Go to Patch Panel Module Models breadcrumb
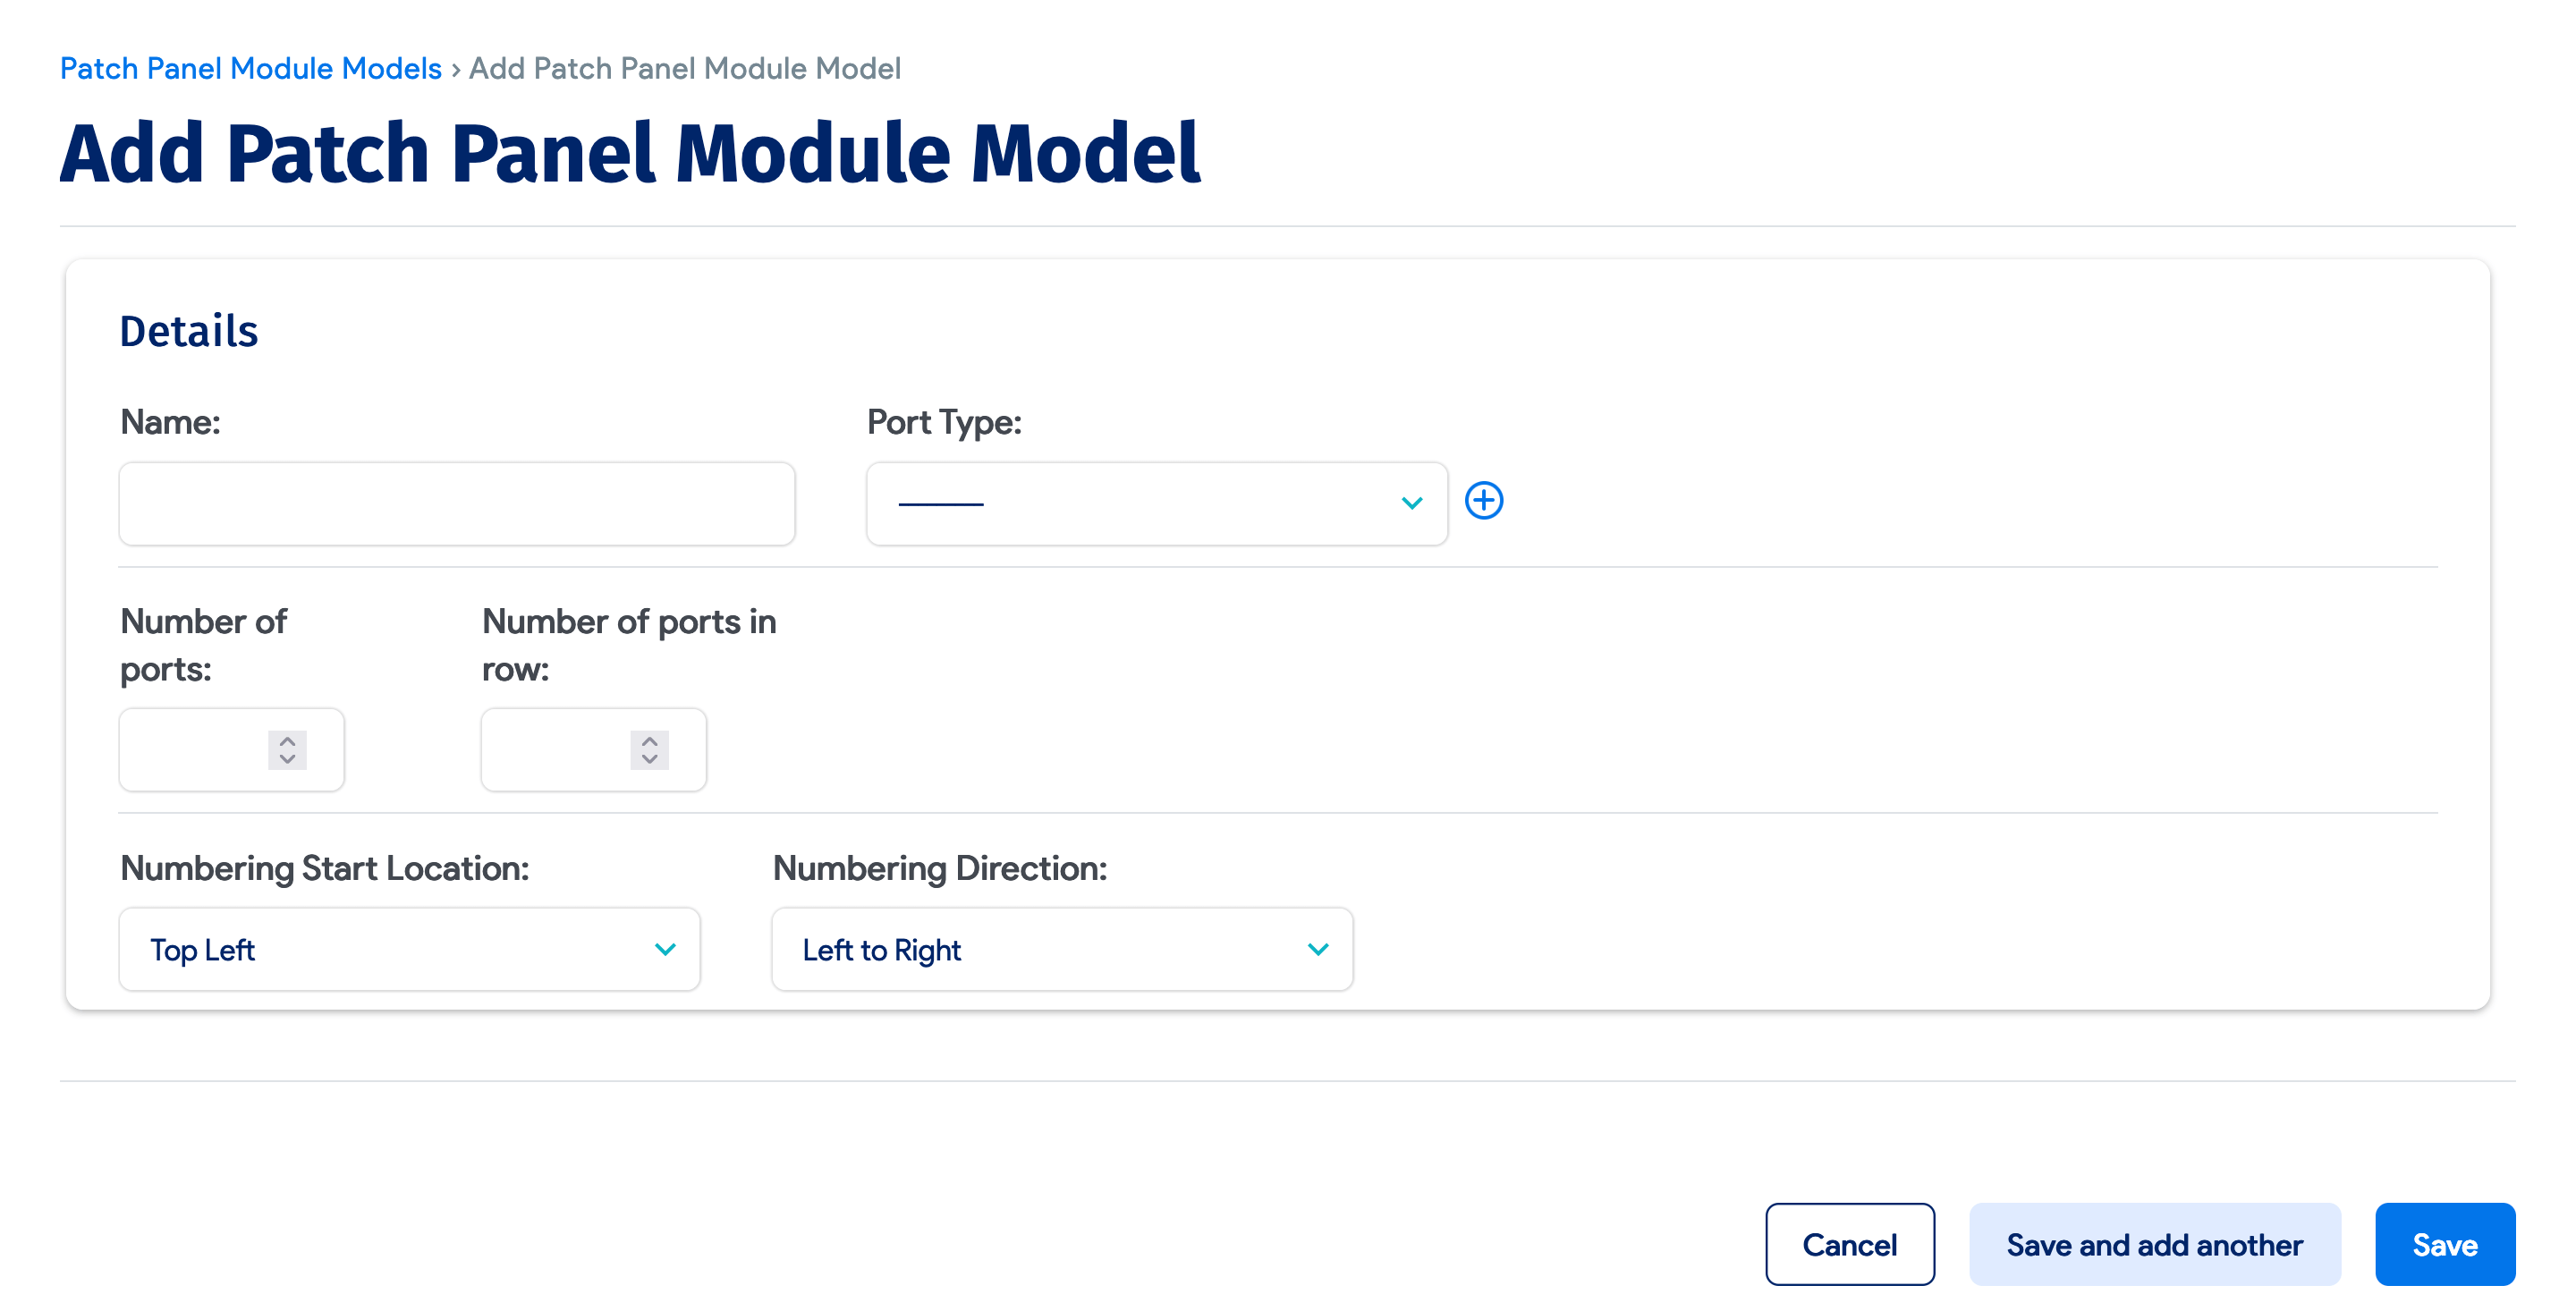The width and height of the screenshot is (2576, 1311). pos(251,68)
